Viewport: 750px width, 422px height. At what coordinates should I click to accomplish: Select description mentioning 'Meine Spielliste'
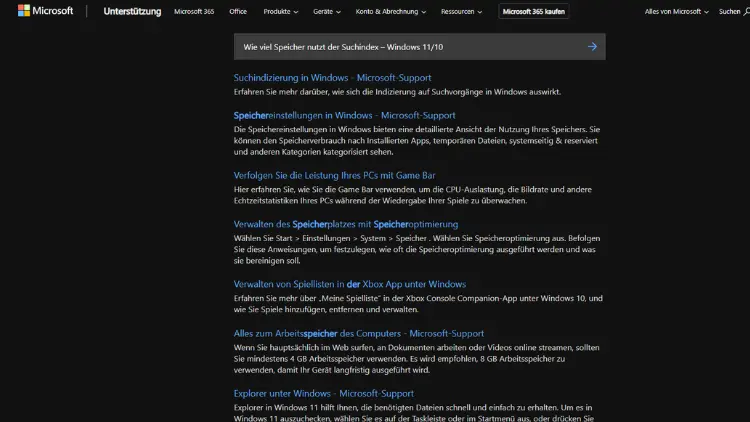[418, 304]
